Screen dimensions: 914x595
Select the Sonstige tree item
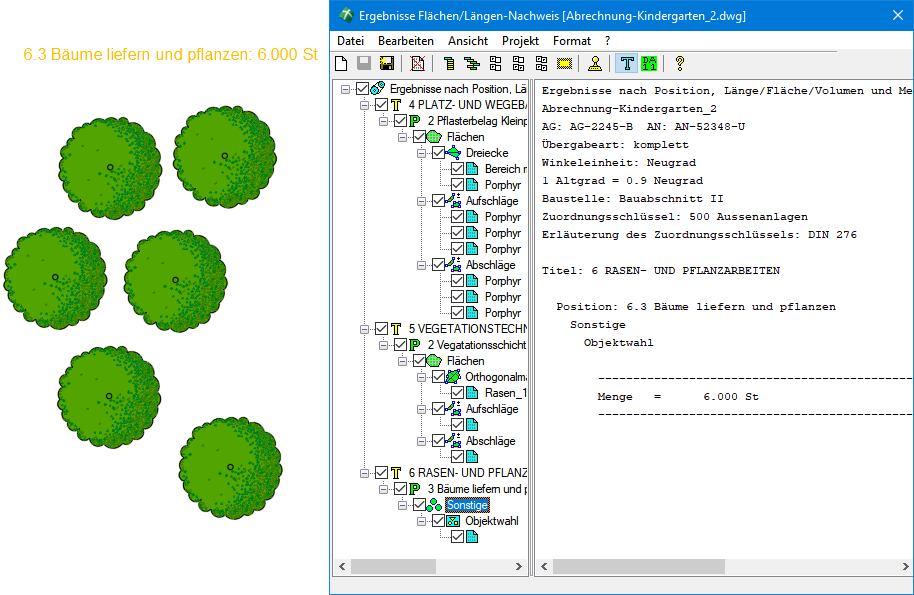coord(467,505)
